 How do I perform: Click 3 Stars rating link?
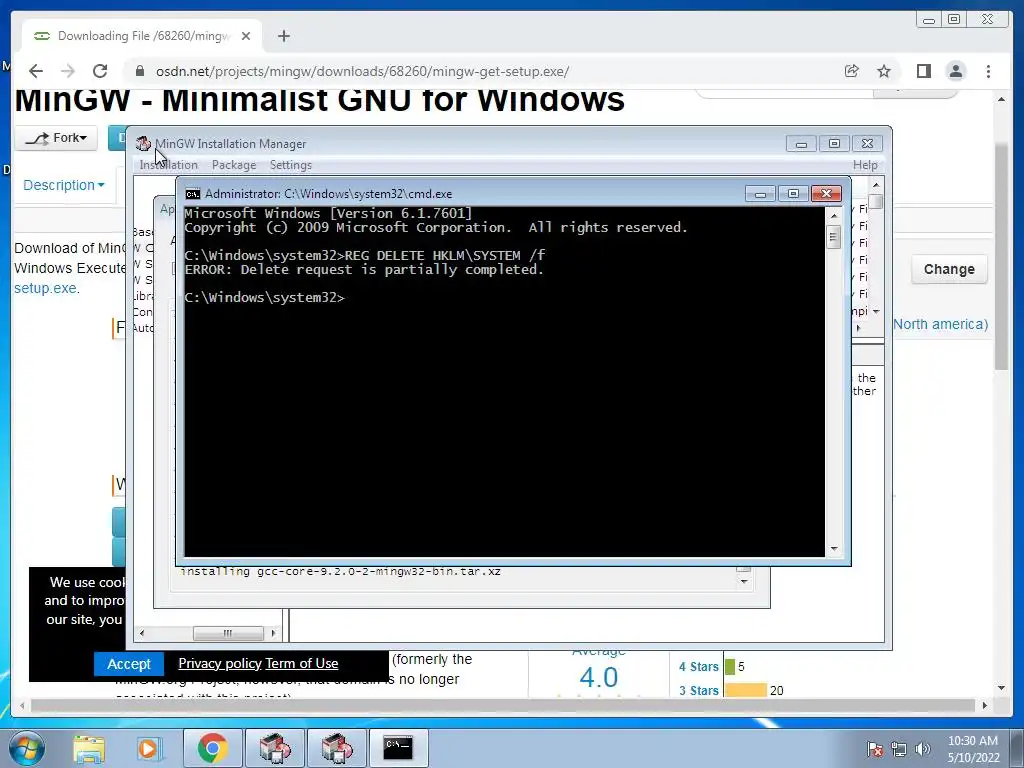click(699, 690)
